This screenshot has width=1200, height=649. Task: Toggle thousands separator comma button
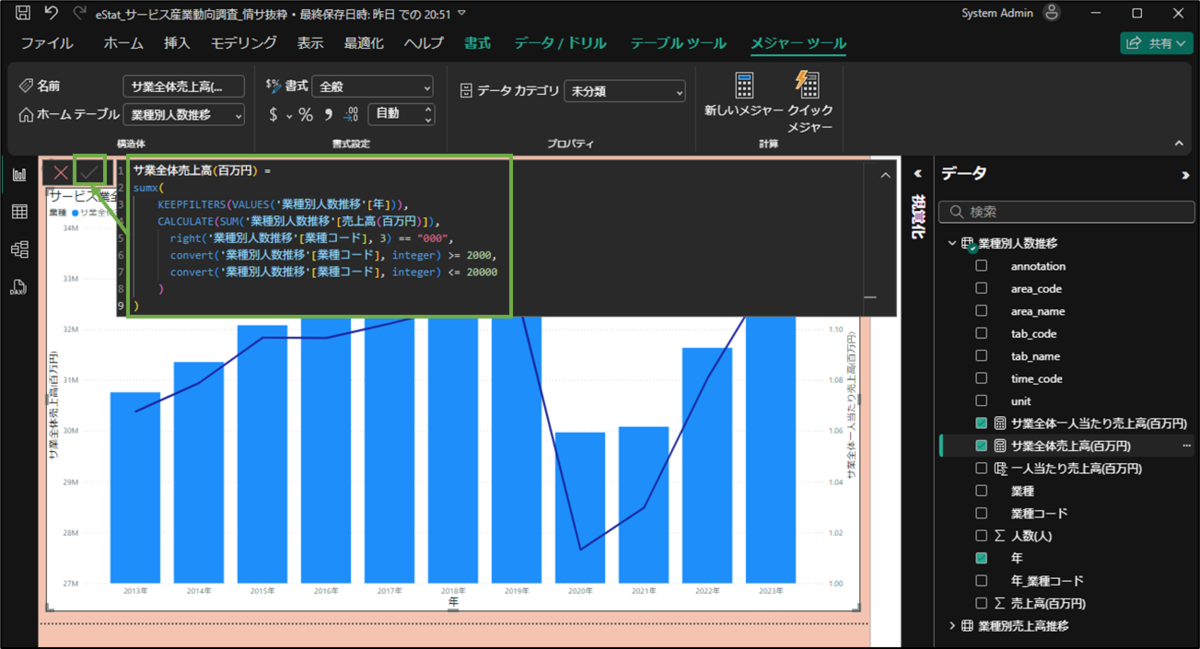(328, 114)
